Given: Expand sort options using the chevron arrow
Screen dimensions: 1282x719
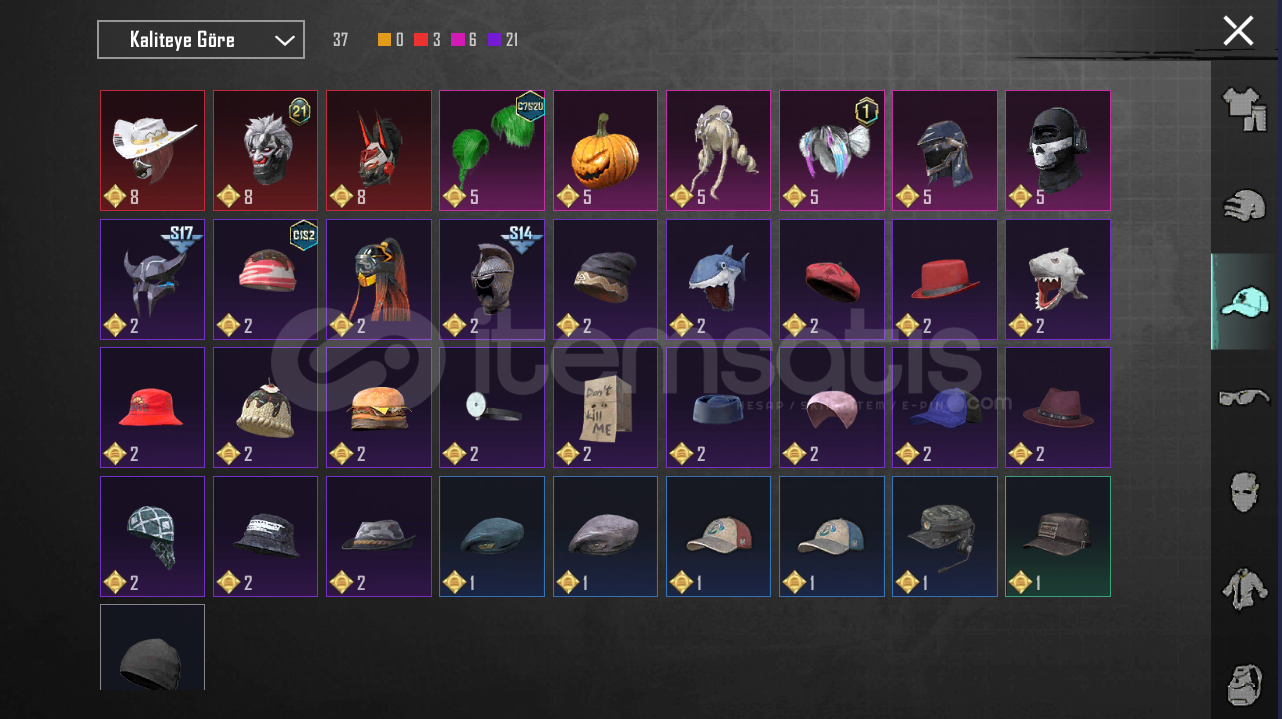Looking at the screenshot, I should (x=285, y=40).
